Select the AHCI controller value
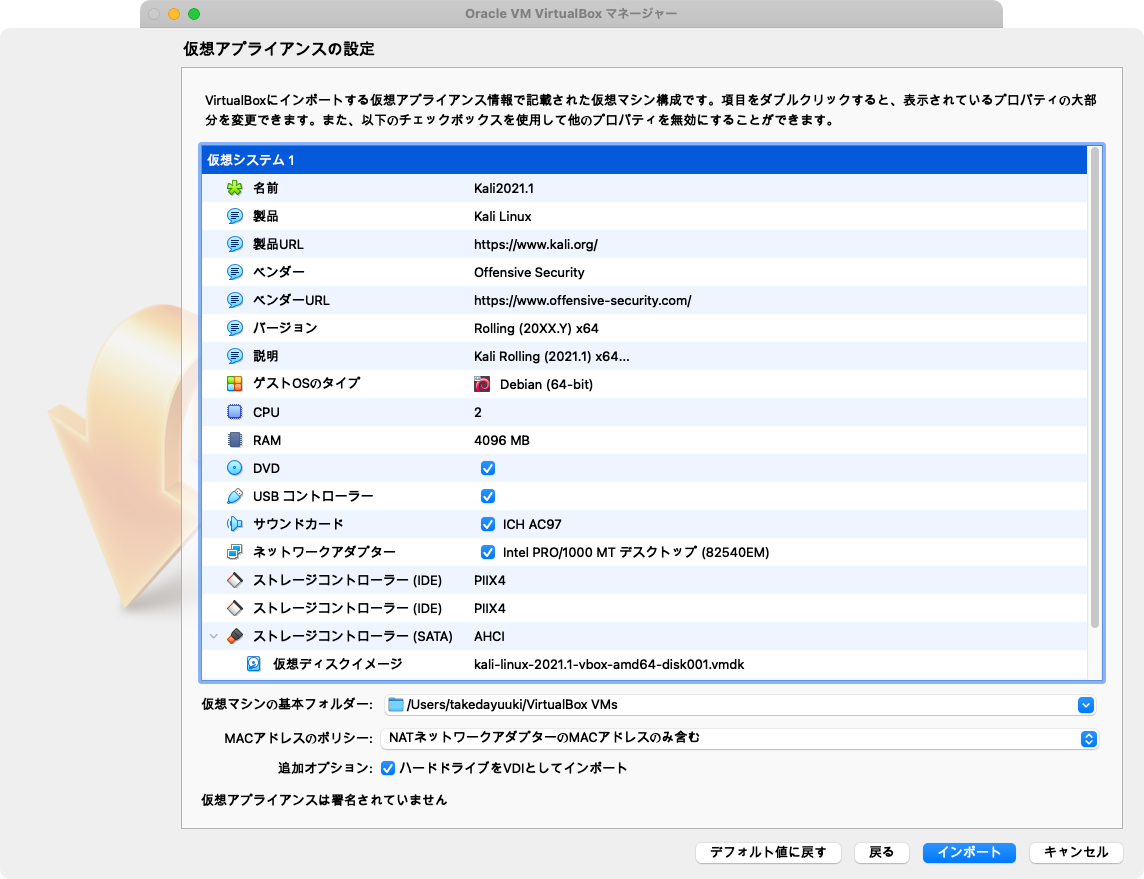This screenshot has height=879, width=1144. click(489, 636)
